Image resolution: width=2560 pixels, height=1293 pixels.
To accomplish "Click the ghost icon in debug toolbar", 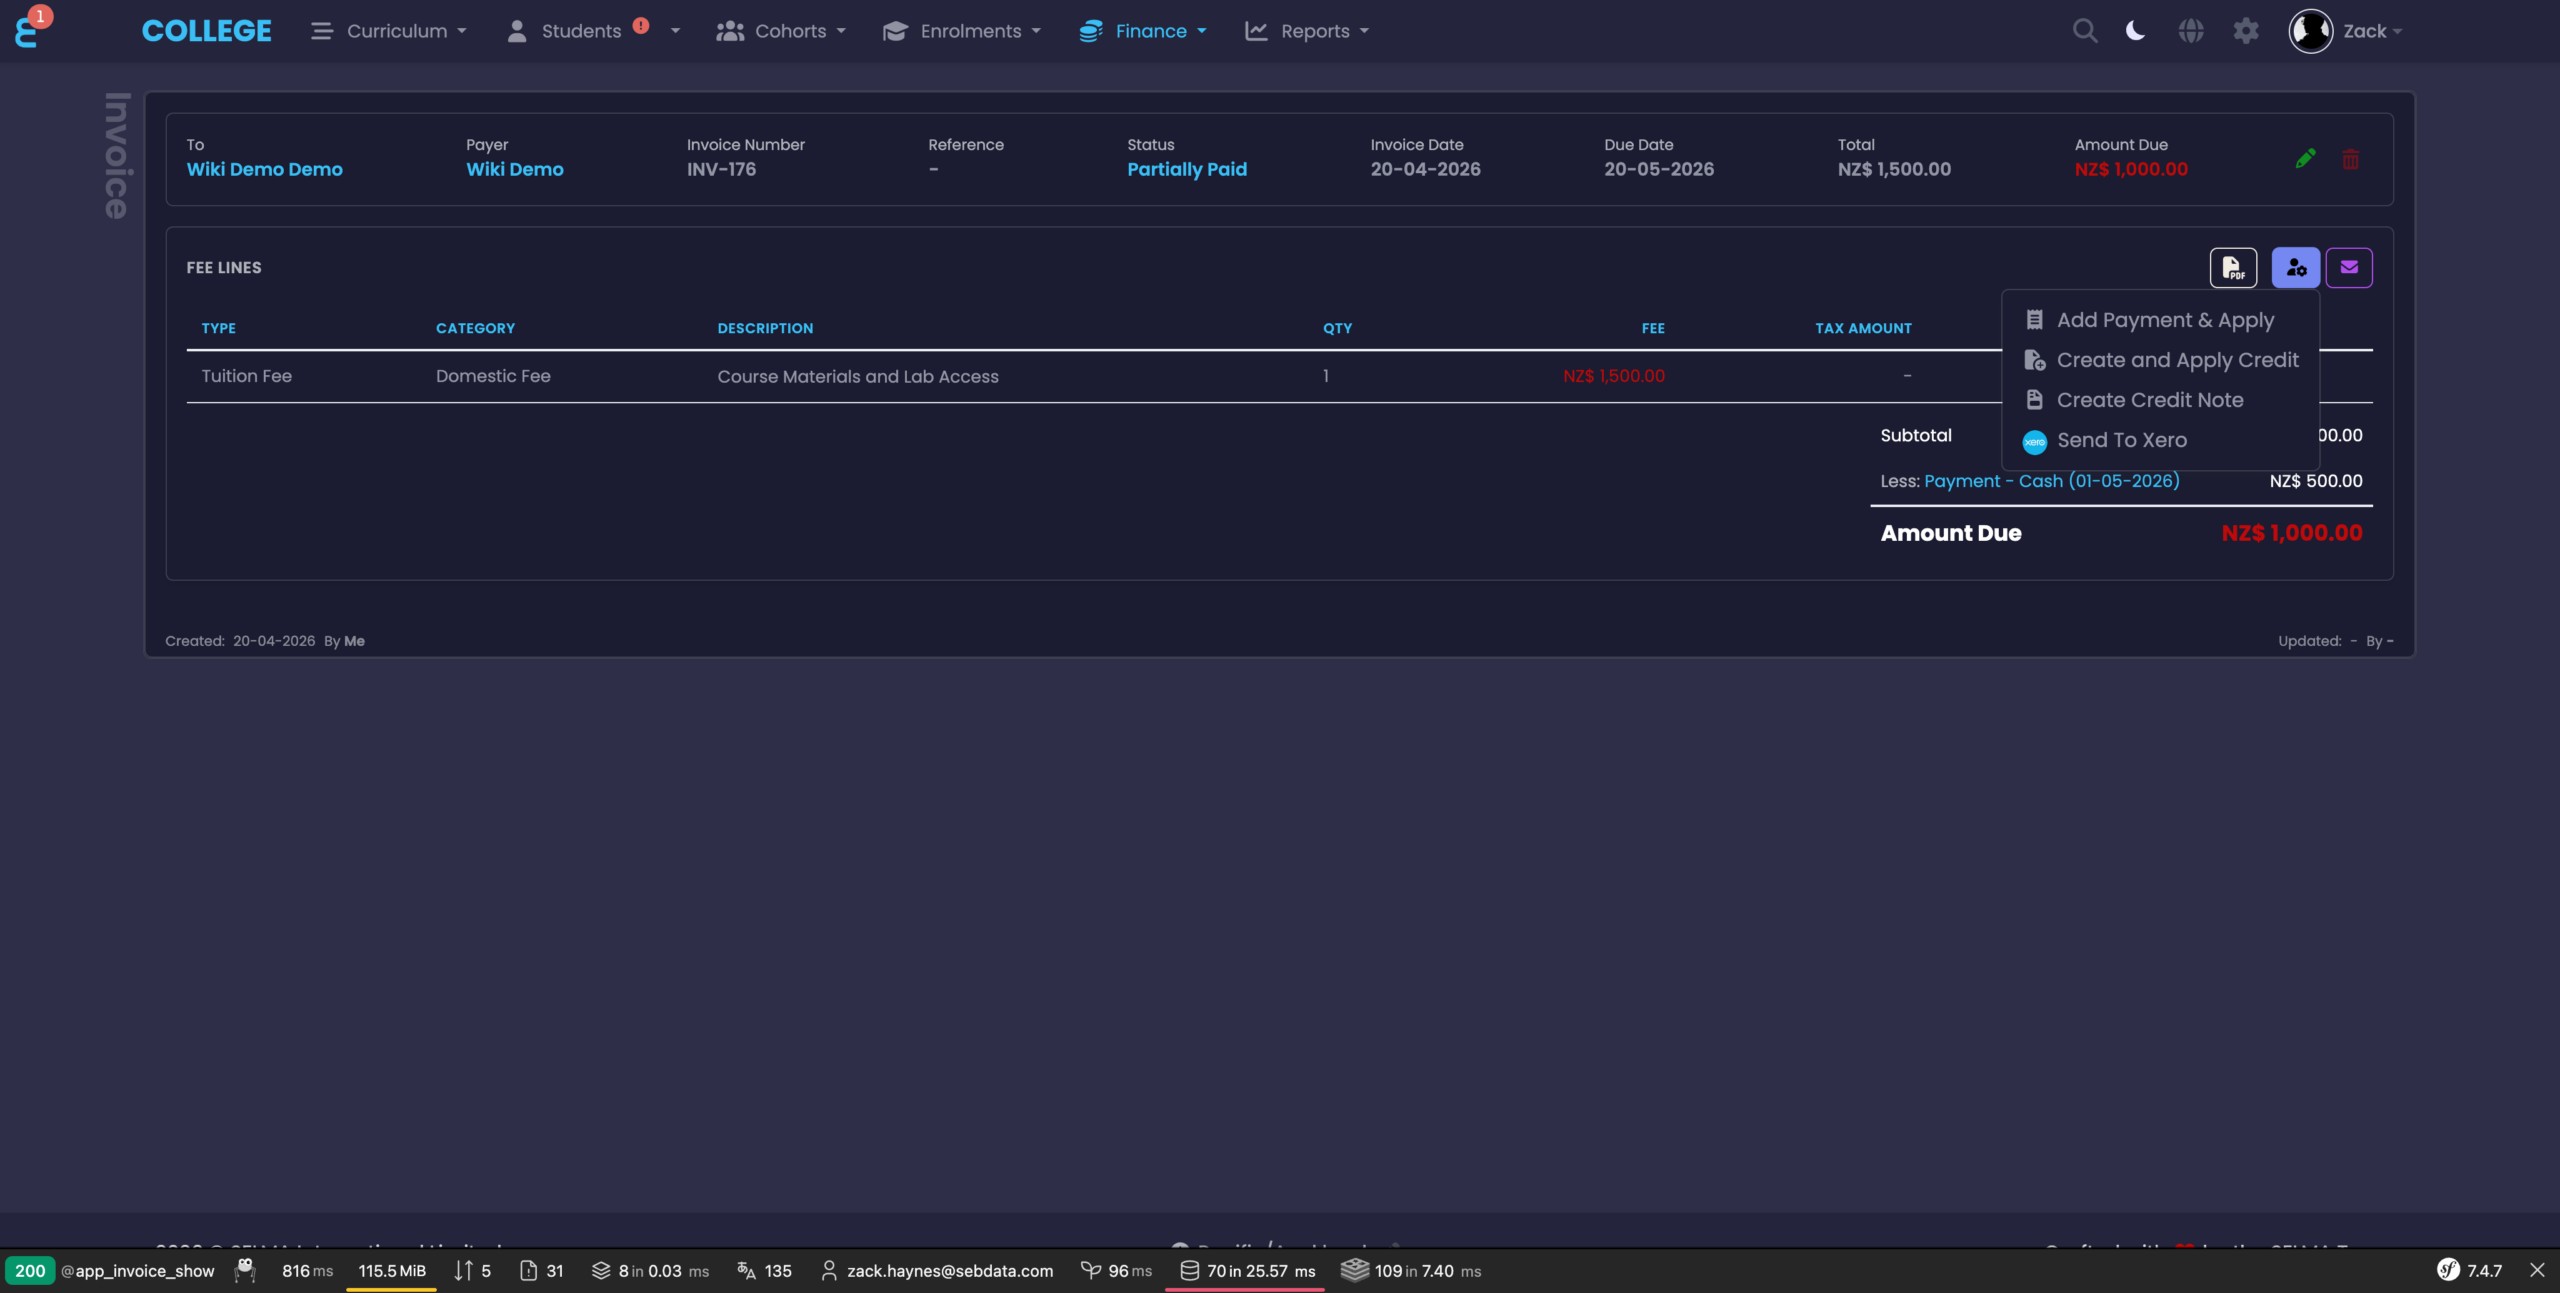I will tap(245, 1270).
